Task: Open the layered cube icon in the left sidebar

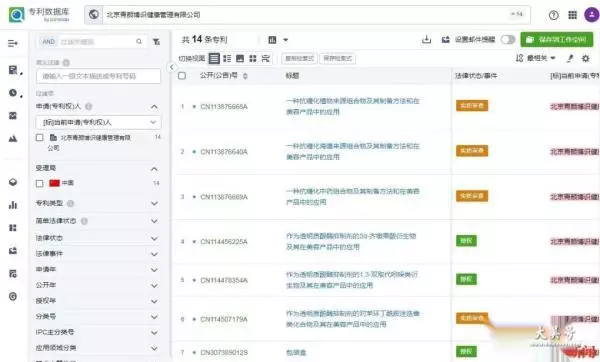Action: click(13, 182)
